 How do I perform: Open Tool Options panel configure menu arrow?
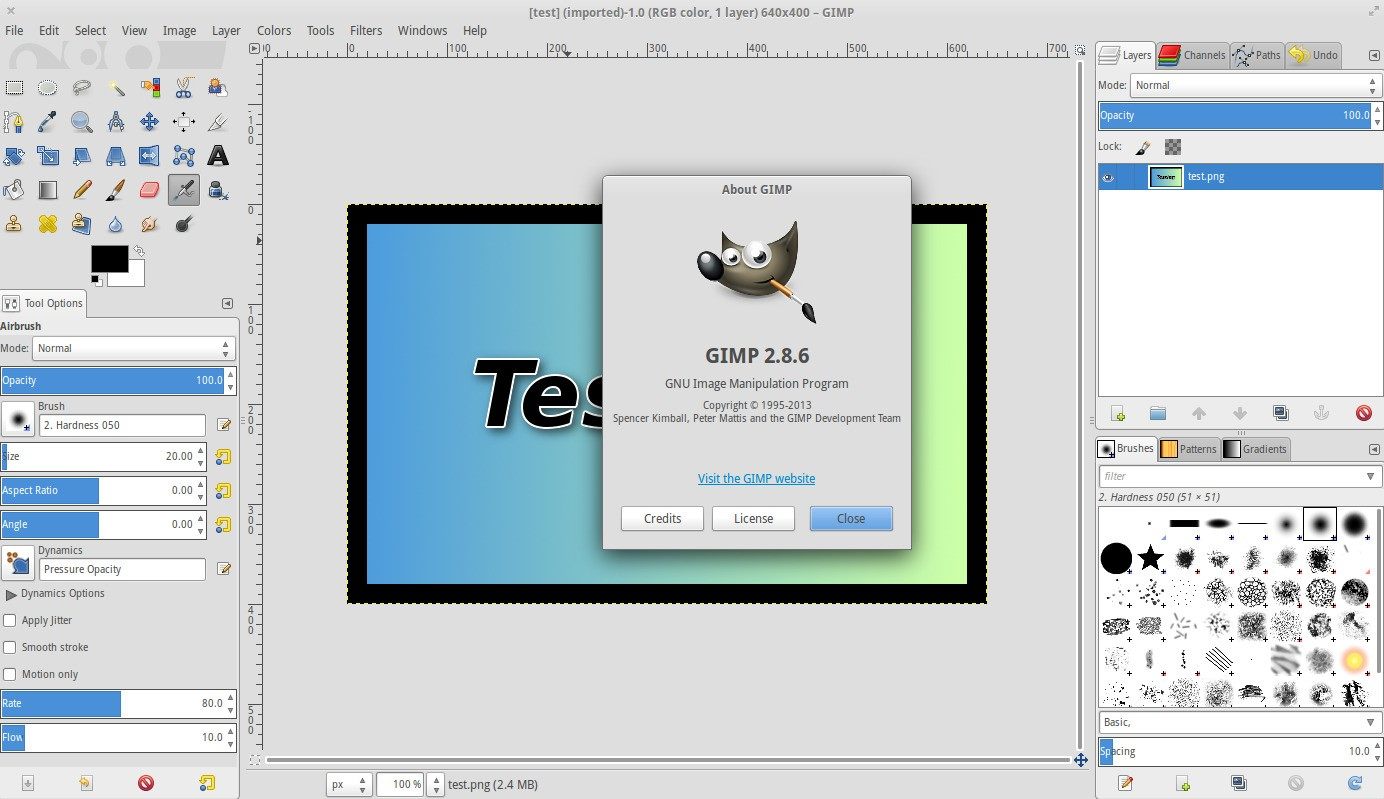pyautogui.click(x=227, y=303)
